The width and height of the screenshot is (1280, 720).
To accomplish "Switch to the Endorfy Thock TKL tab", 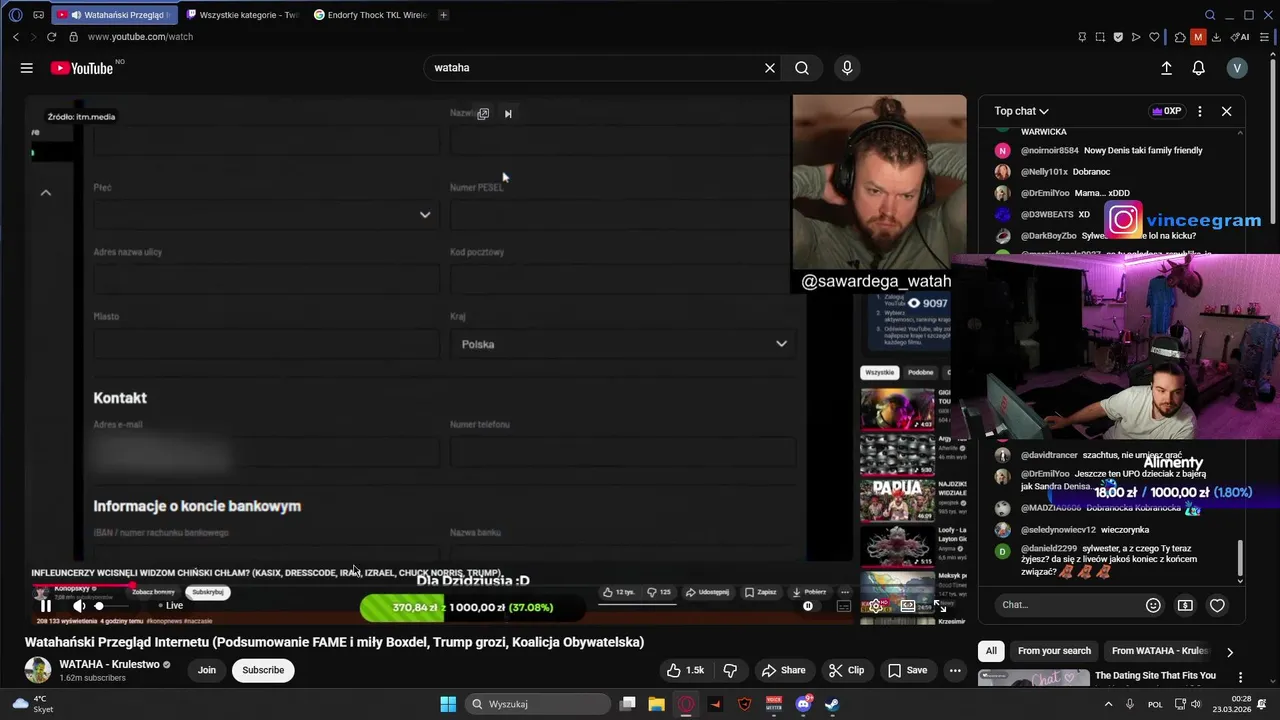I will 370,15.
